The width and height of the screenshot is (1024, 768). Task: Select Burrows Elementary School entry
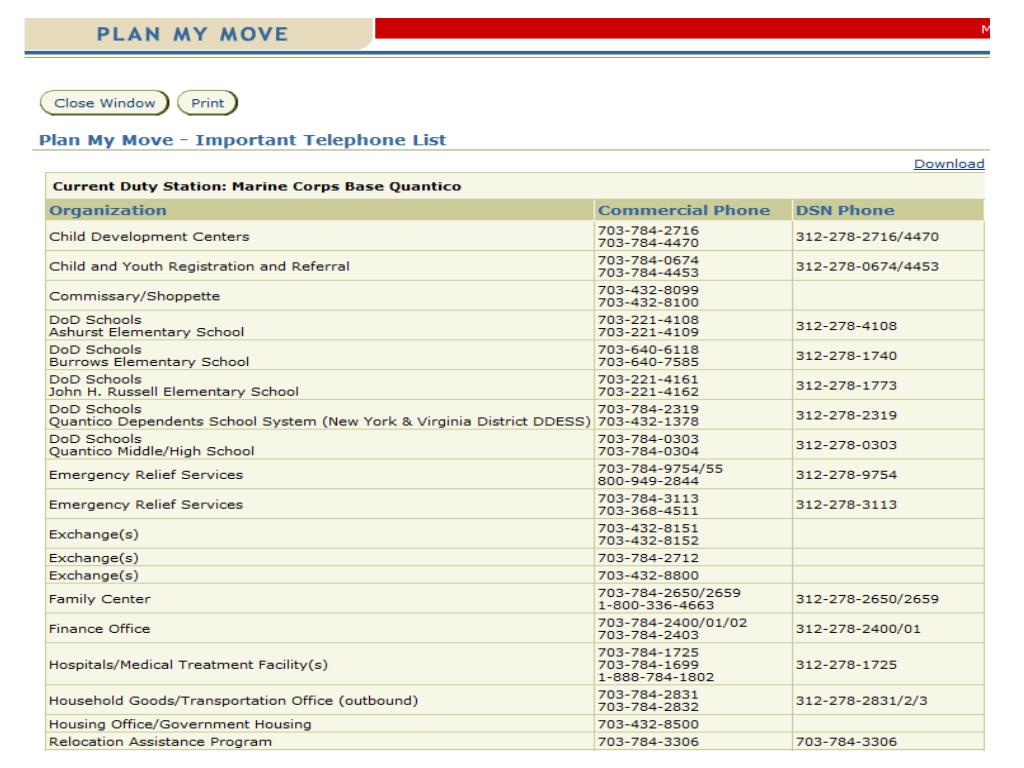[149, 362]
